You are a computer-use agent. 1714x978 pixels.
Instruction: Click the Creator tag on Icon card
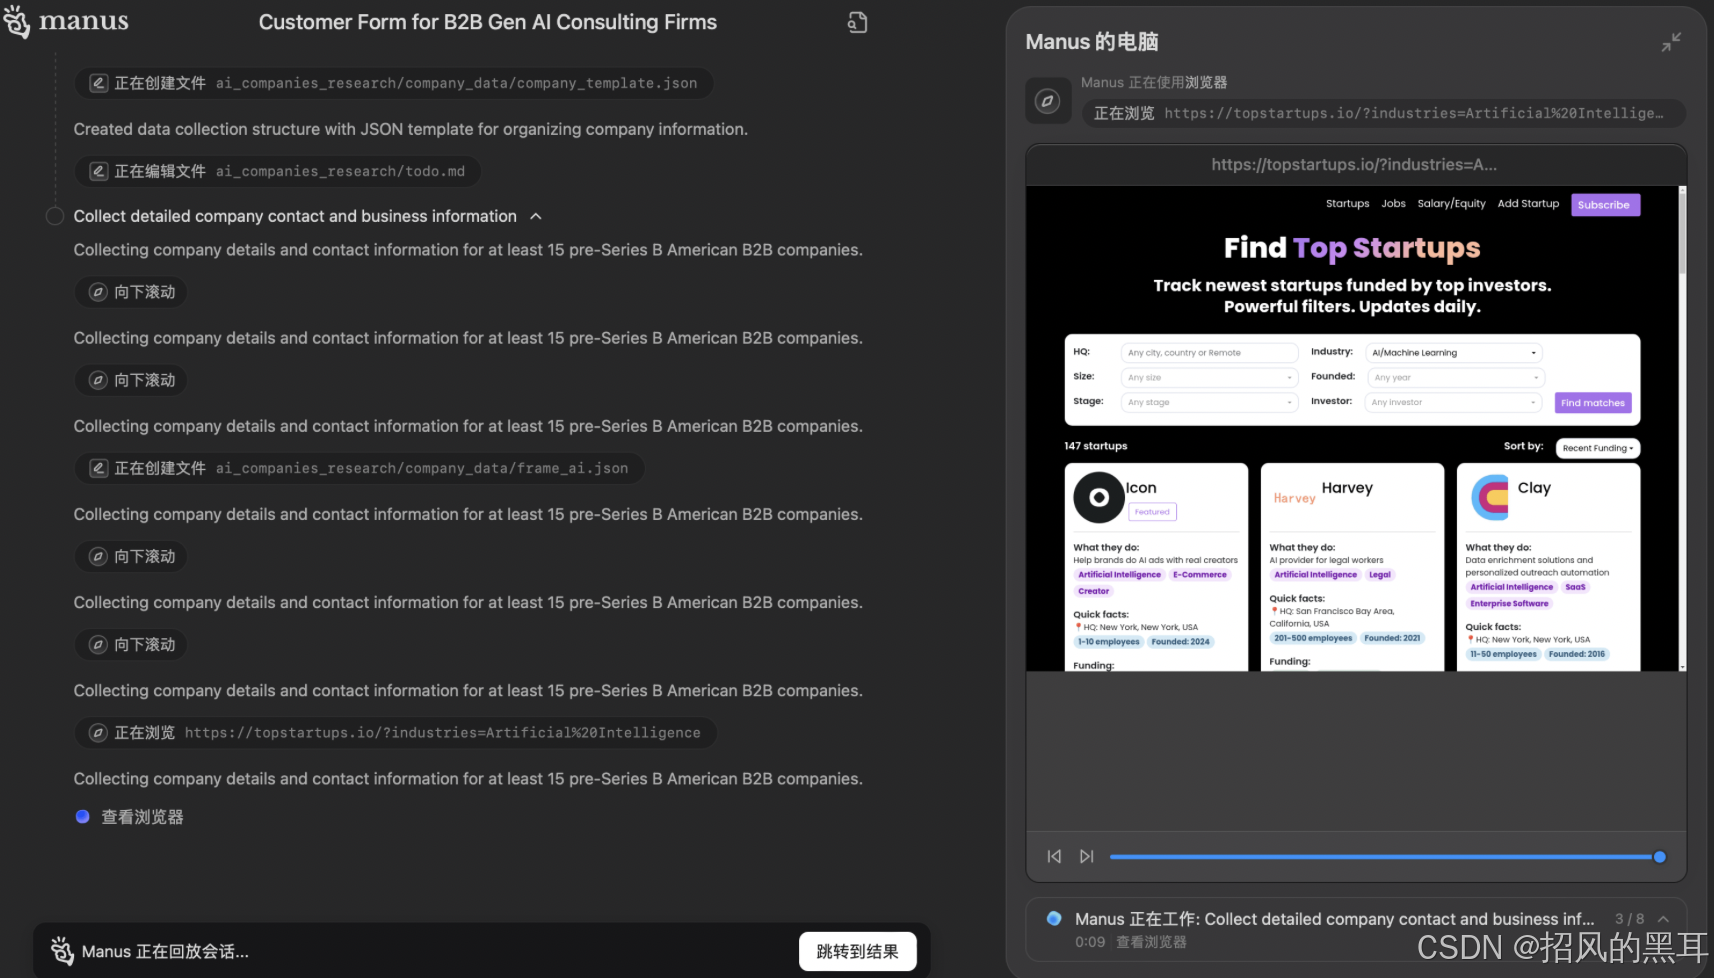pyautogui.click(x=1093, y=591)
